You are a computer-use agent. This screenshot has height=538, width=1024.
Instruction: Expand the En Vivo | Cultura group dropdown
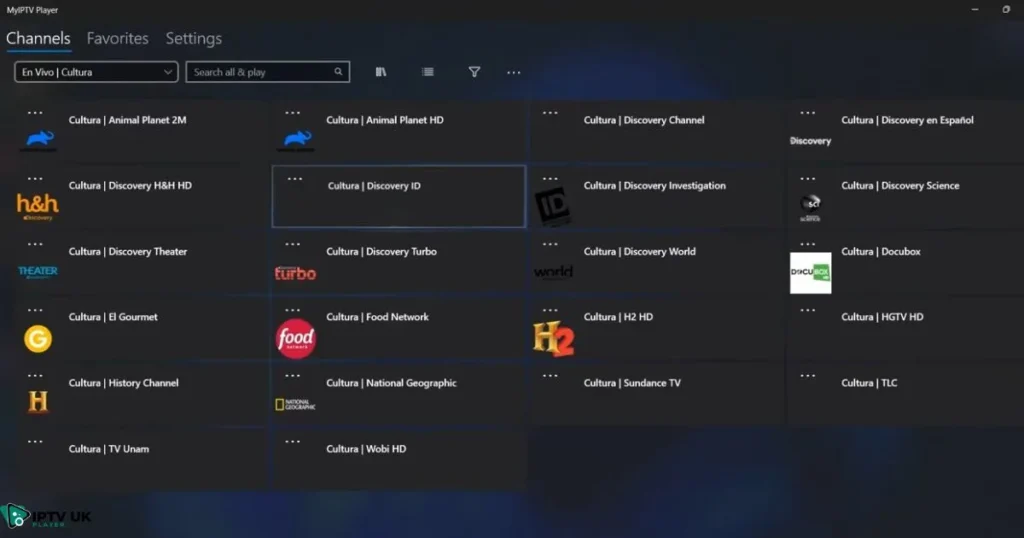click(x=96, y=72)
